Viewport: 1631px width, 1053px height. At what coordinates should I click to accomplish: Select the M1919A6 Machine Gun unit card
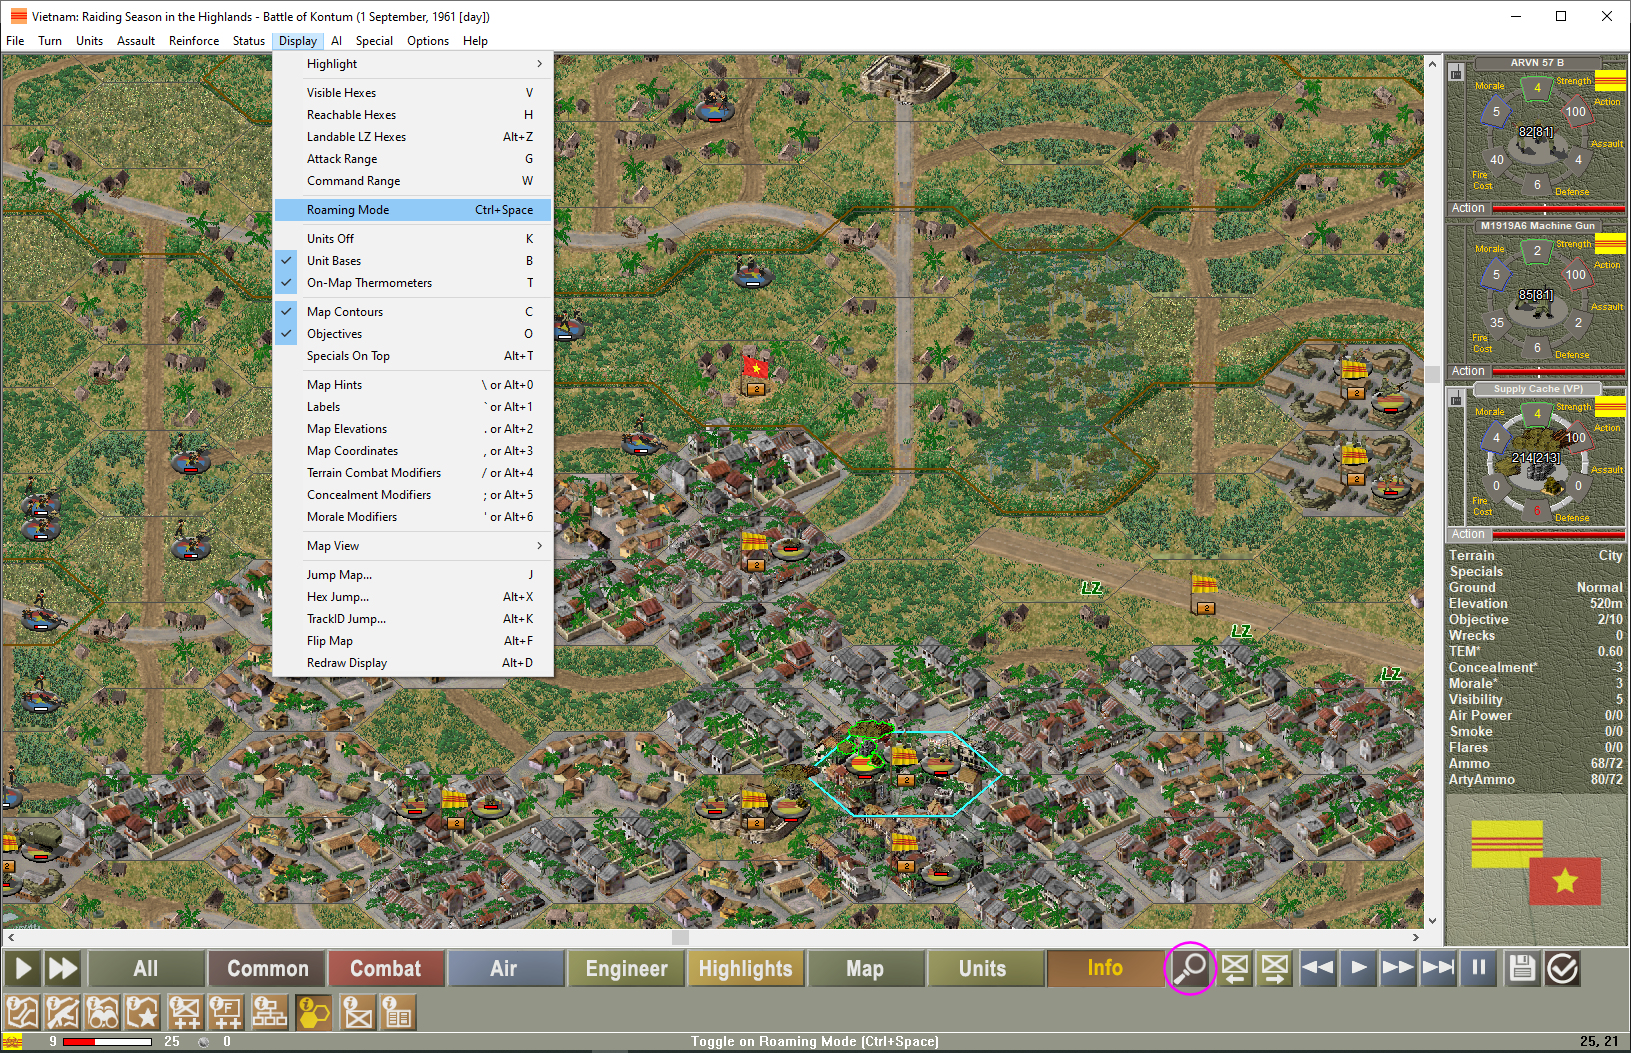tap(1536, 298)
